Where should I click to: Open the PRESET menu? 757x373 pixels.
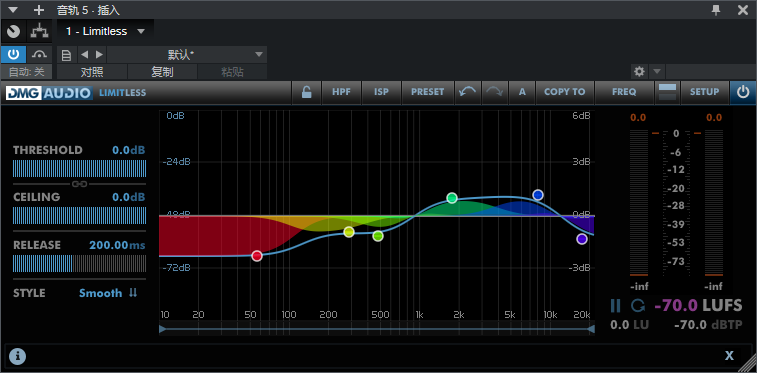[x=428, y=92]
